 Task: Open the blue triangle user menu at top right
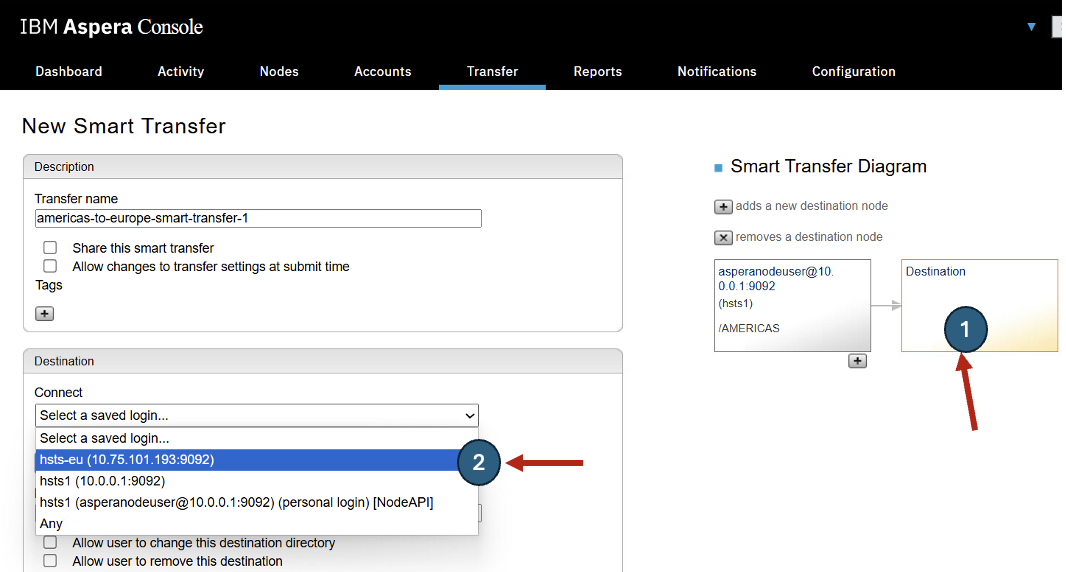click(1031, 27)
